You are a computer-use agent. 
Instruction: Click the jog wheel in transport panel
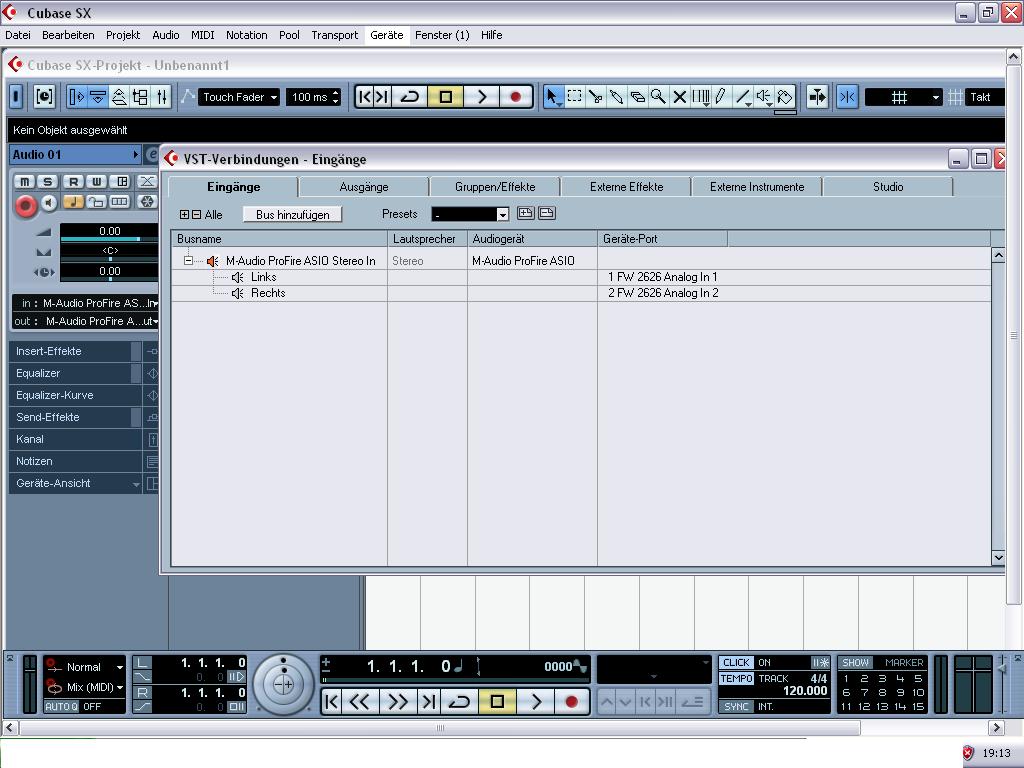point(283,684)
